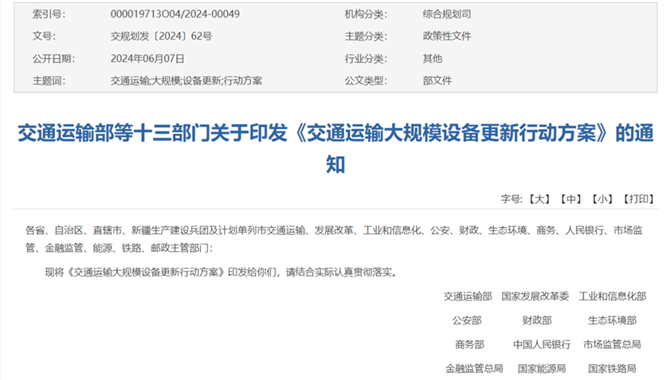Click signatory 国家发展改革委

[535, 296]
